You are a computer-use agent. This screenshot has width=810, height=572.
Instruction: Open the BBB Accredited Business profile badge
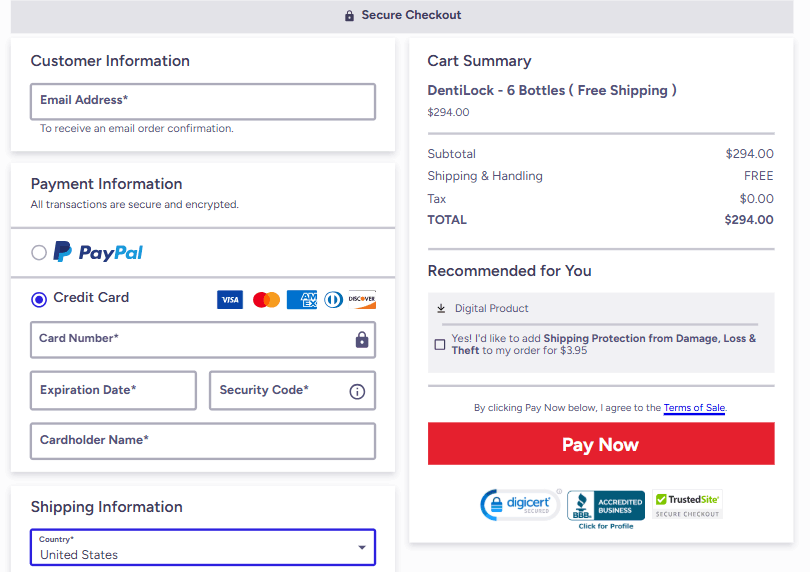606,508
